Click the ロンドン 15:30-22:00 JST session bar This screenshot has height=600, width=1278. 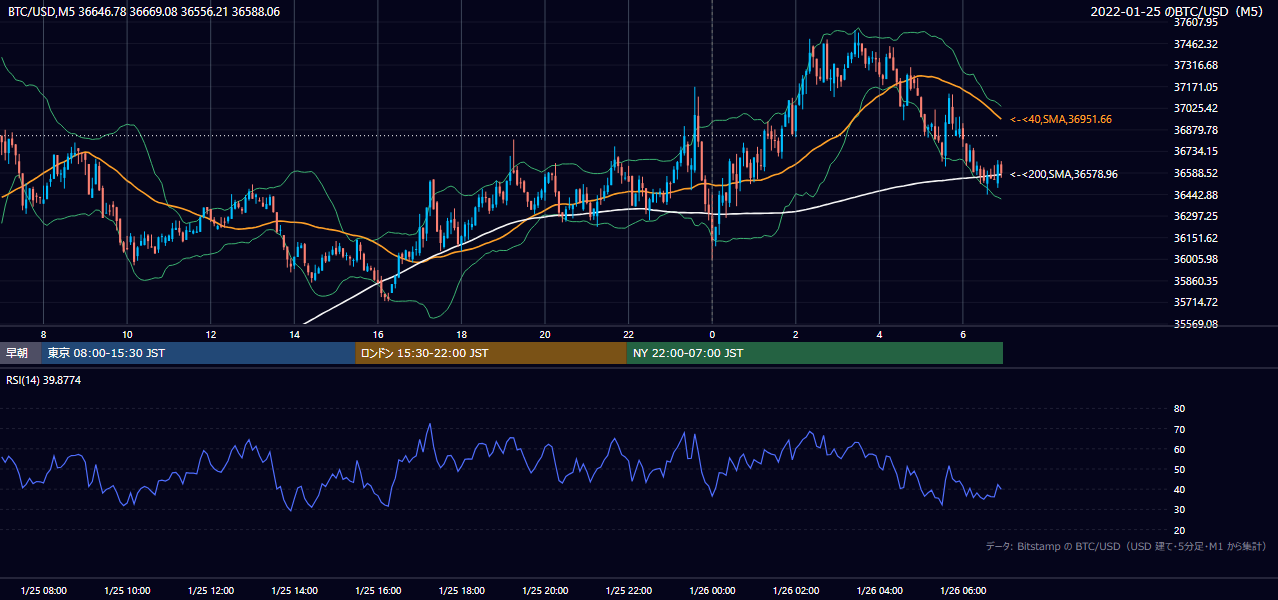click(x=491, y=353)
